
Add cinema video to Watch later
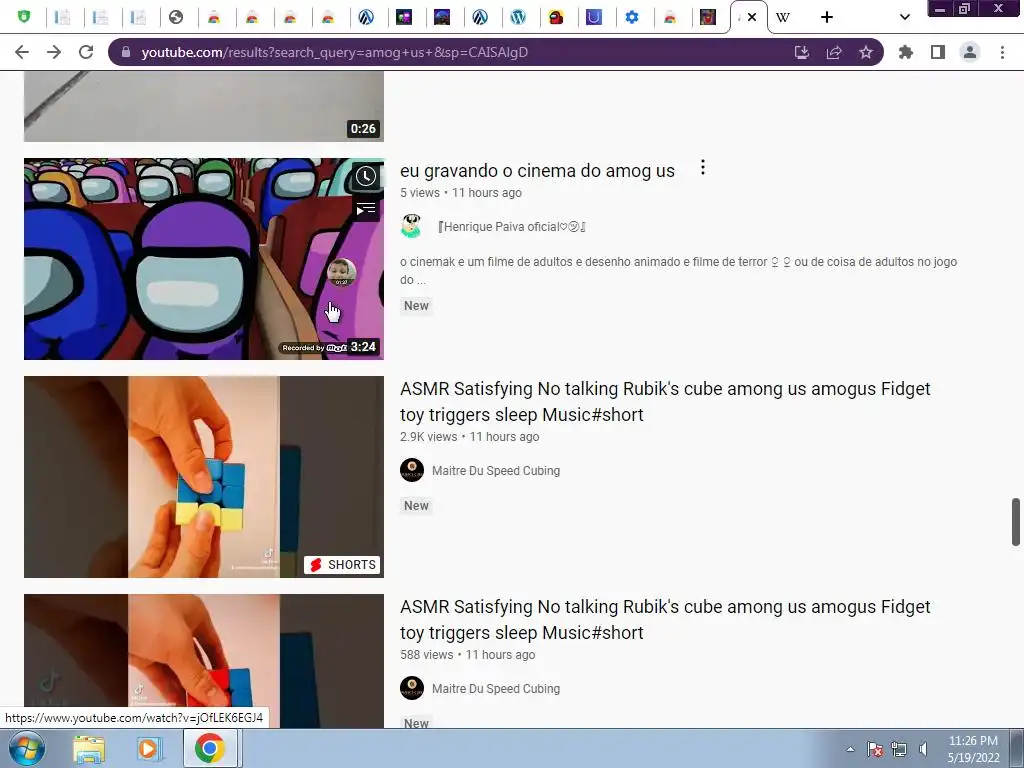pos(366,176)
